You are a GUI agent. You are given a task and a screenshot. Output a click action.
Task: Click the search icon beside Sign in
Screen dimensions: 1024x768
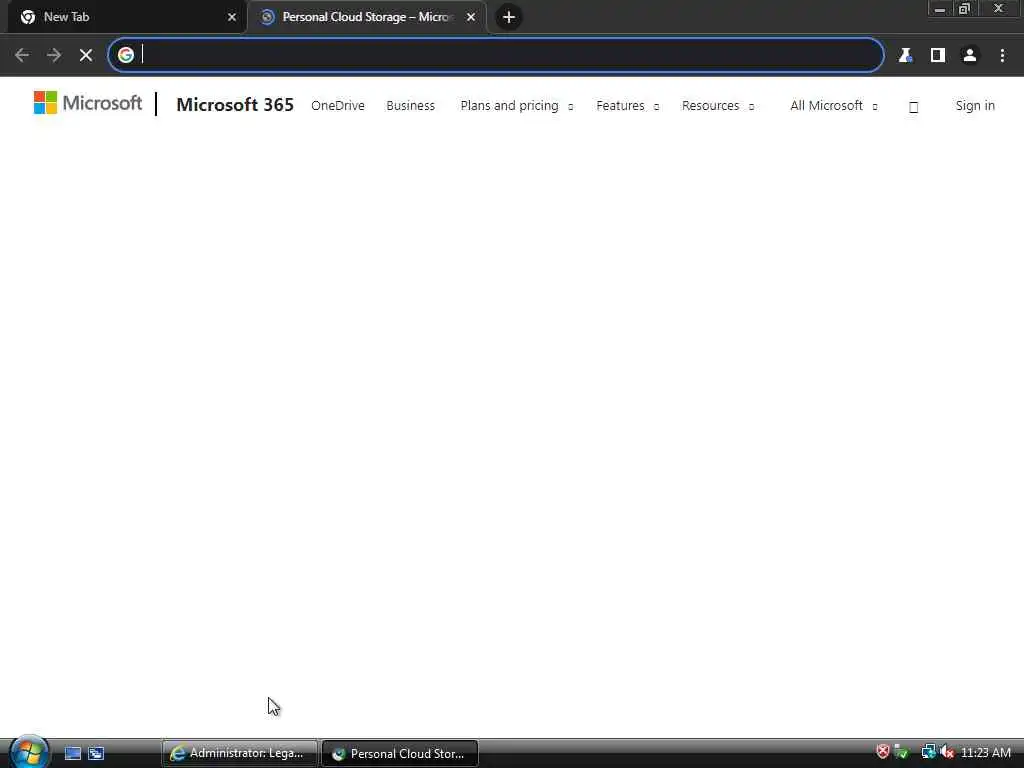(x=914, y=107)
